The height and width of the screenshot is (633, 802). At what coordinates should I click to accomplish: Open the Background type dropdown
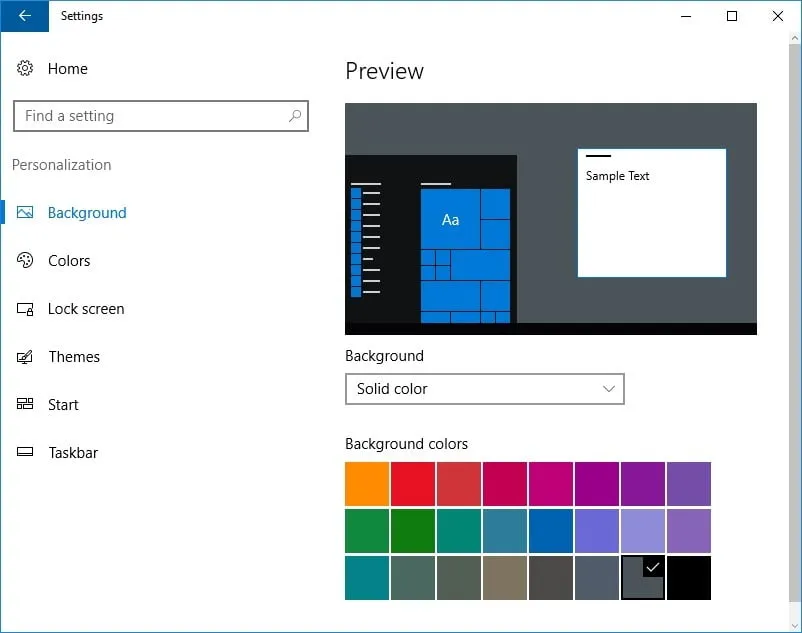484,389
